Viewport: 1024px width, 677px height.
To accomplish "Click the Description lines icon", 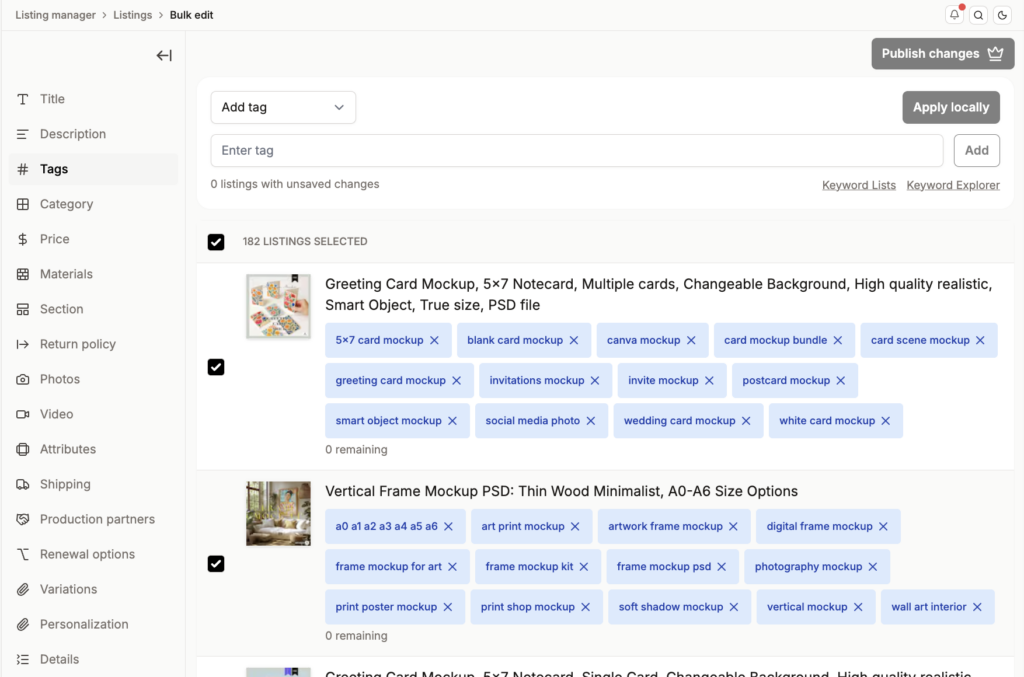I will coord(23,134).
